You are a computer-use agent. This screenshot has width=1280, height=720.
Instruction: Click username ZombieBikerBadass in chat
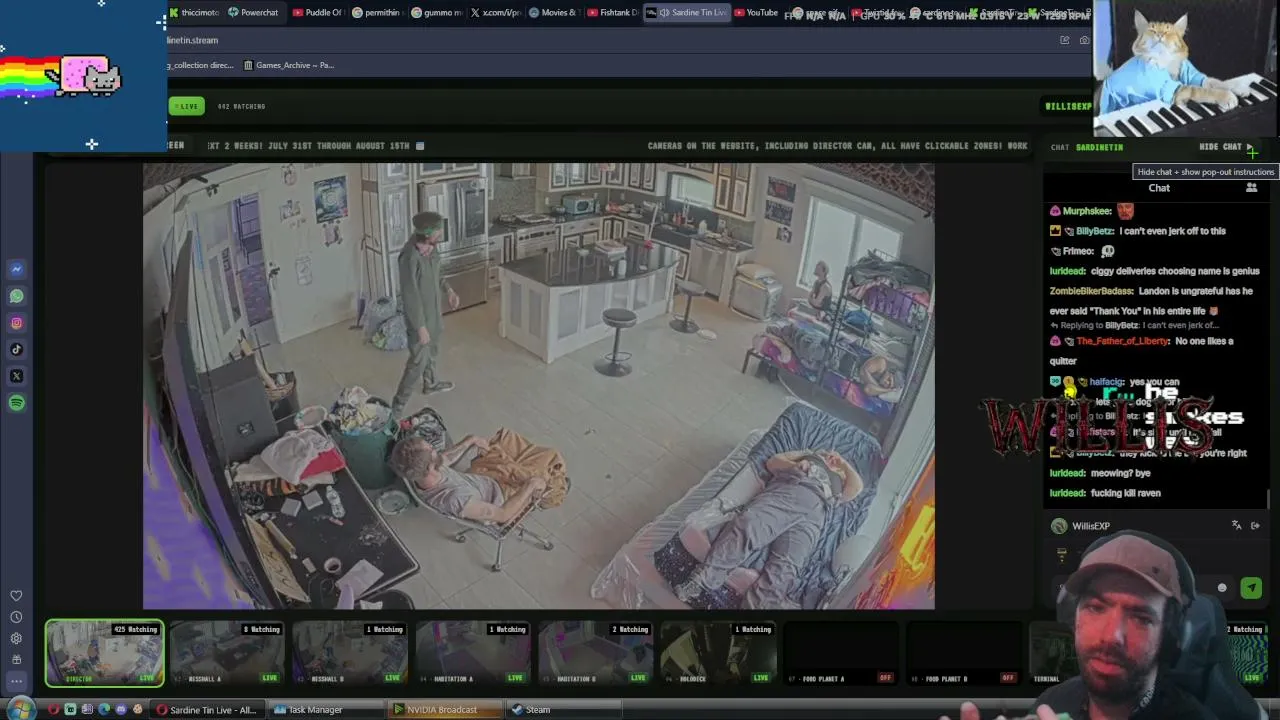pyautogui.click(x=1091, y=291)
